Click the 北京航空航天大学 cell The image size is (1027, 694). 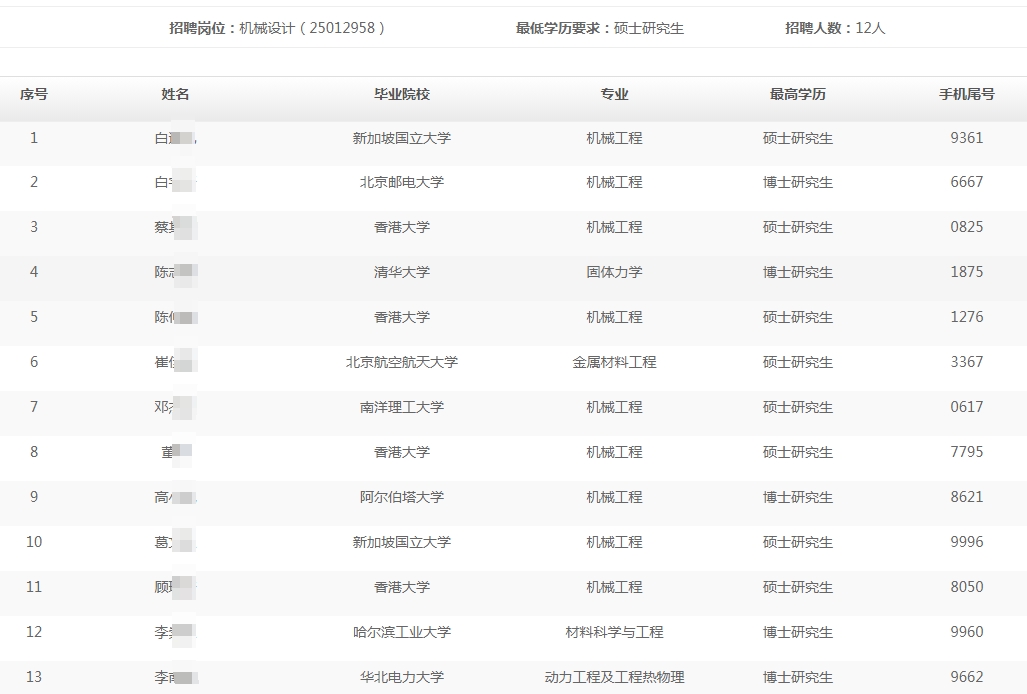pyautogui.click(x=402, y=362)
